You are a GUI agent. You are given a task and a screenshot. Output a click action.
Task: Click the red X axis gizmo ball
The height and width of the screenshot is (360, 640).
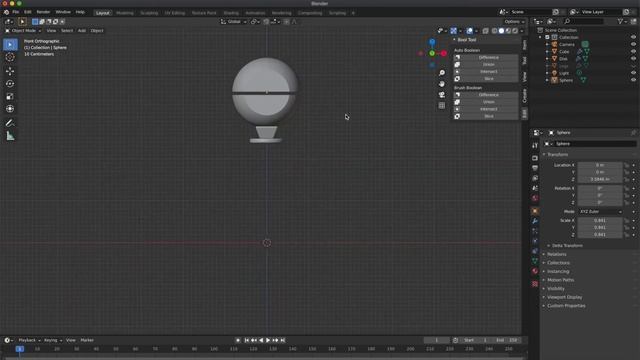(x=443, y=53)
